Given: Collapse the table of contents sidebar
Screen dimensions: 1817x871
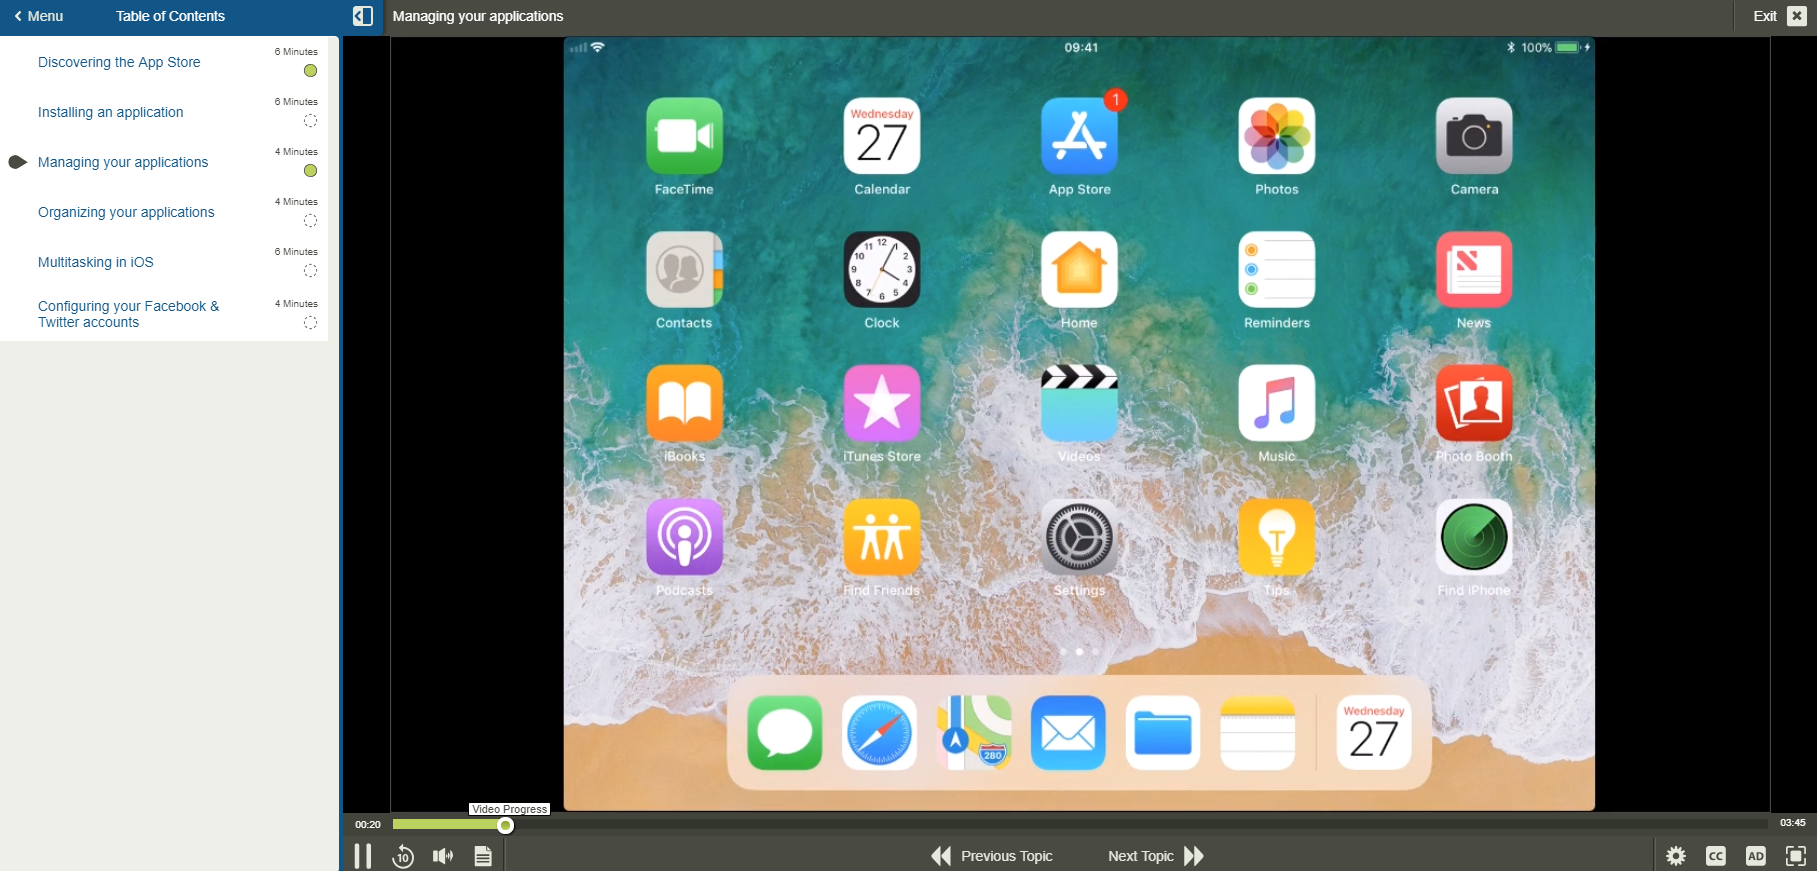Looking at the screenshot, I should click(x=363, y=16).
